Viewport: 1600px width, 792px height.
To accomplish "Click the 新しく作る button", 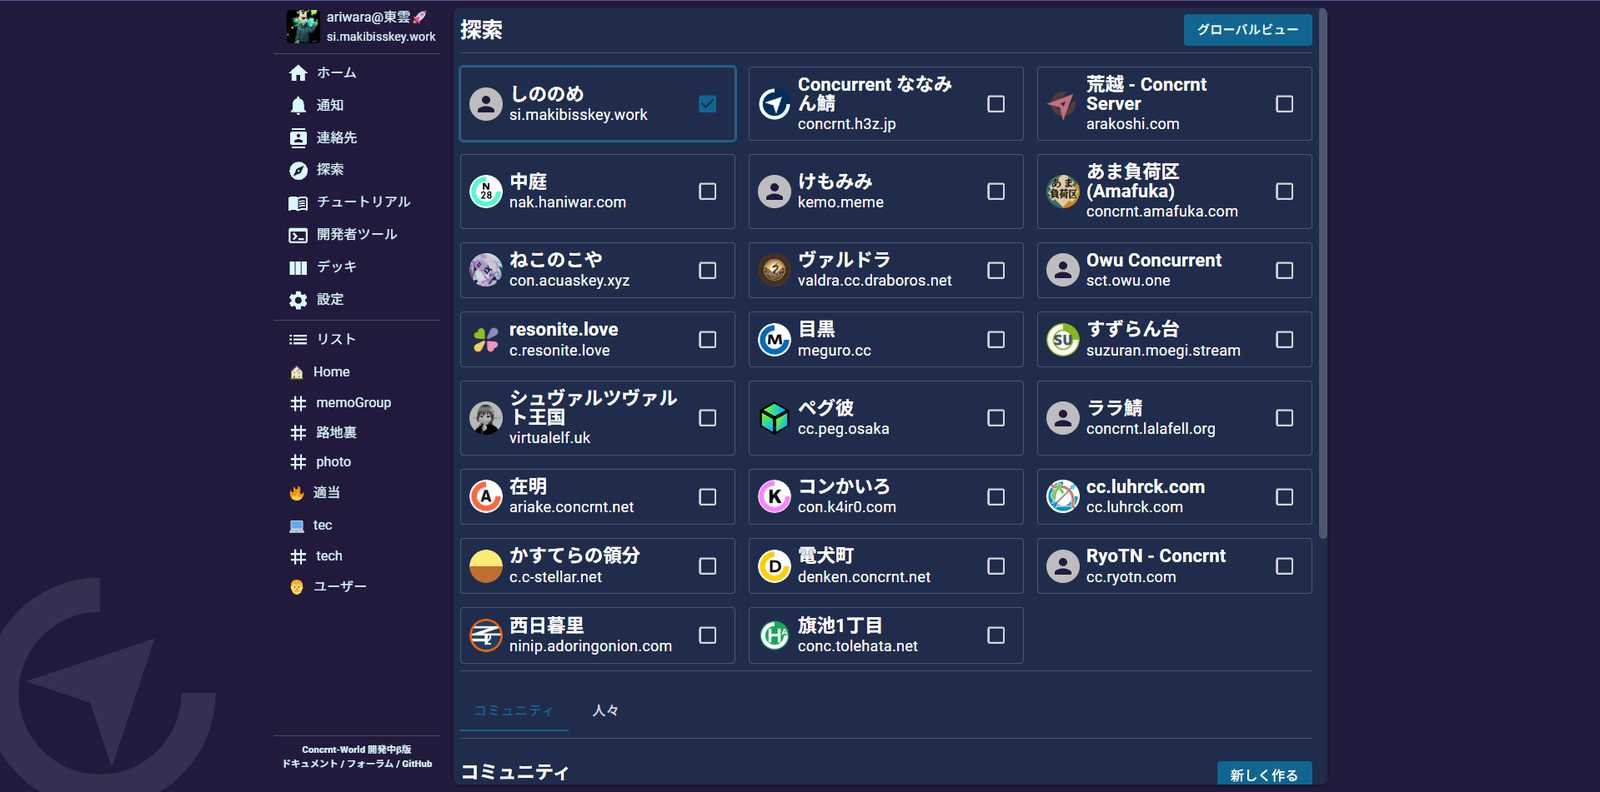I will click(1264, 775).
